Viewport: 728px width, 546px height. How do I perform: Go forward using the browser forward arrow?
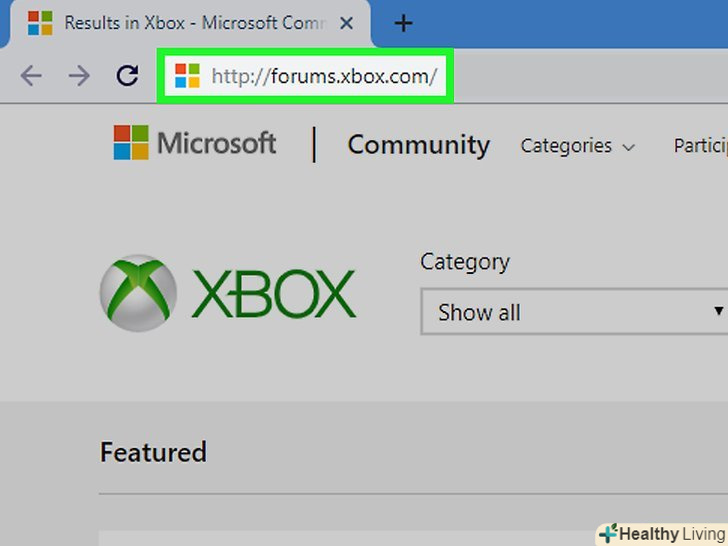(x=79, y=76)
